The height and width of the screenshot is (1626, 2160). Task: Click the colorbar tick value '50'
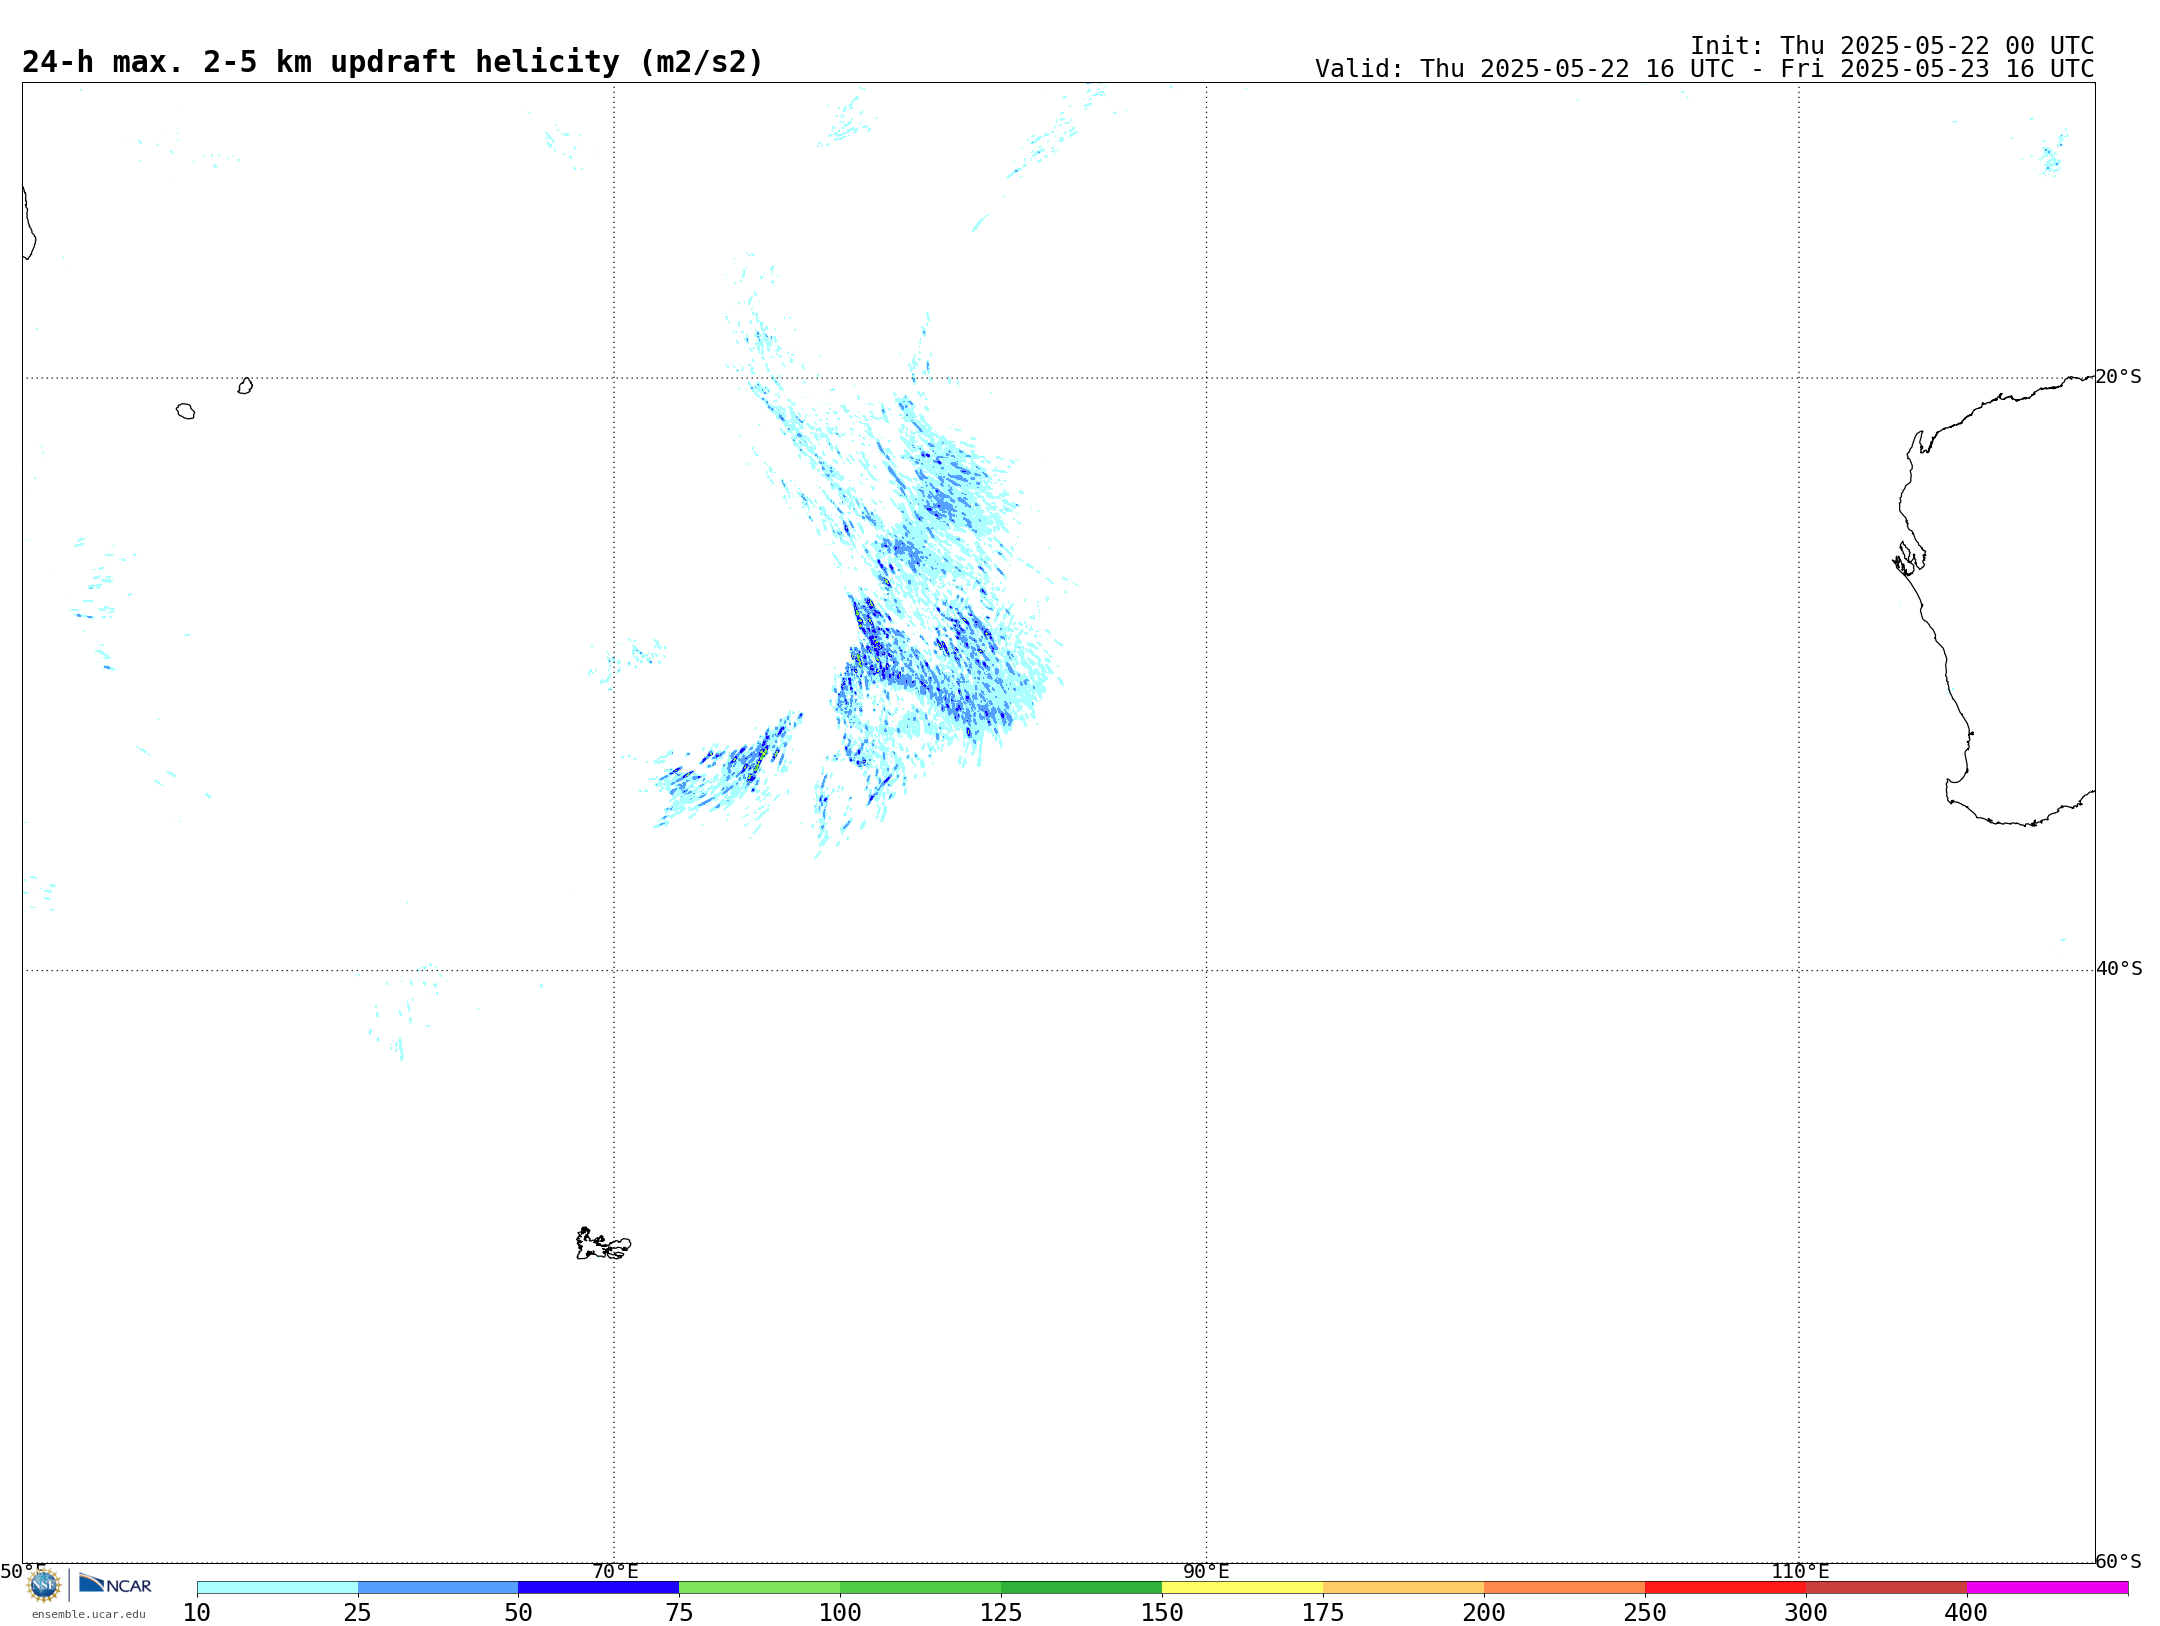coord(519,1613)
